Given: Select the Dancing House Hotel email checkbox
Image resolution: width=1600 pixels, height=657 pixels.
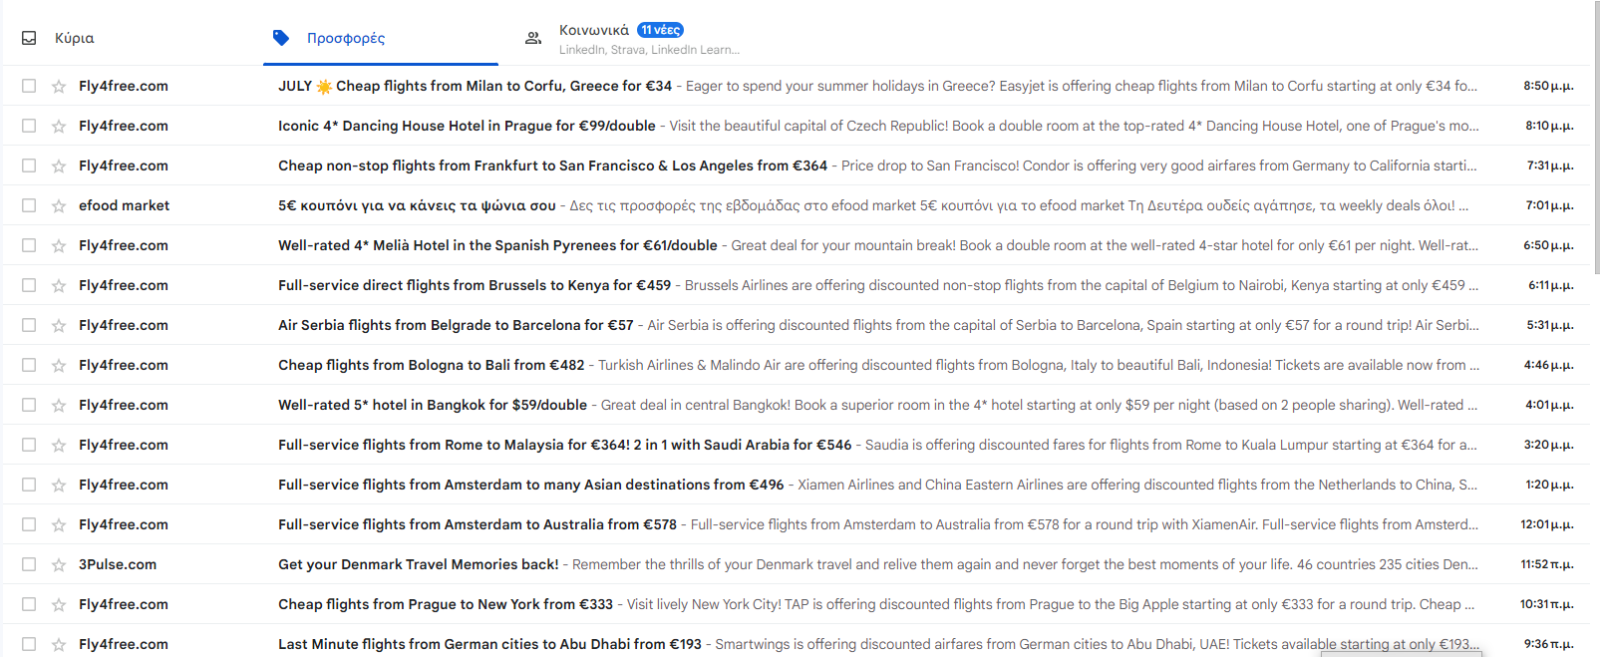Looking at the screenshot, I should point(29,126).
